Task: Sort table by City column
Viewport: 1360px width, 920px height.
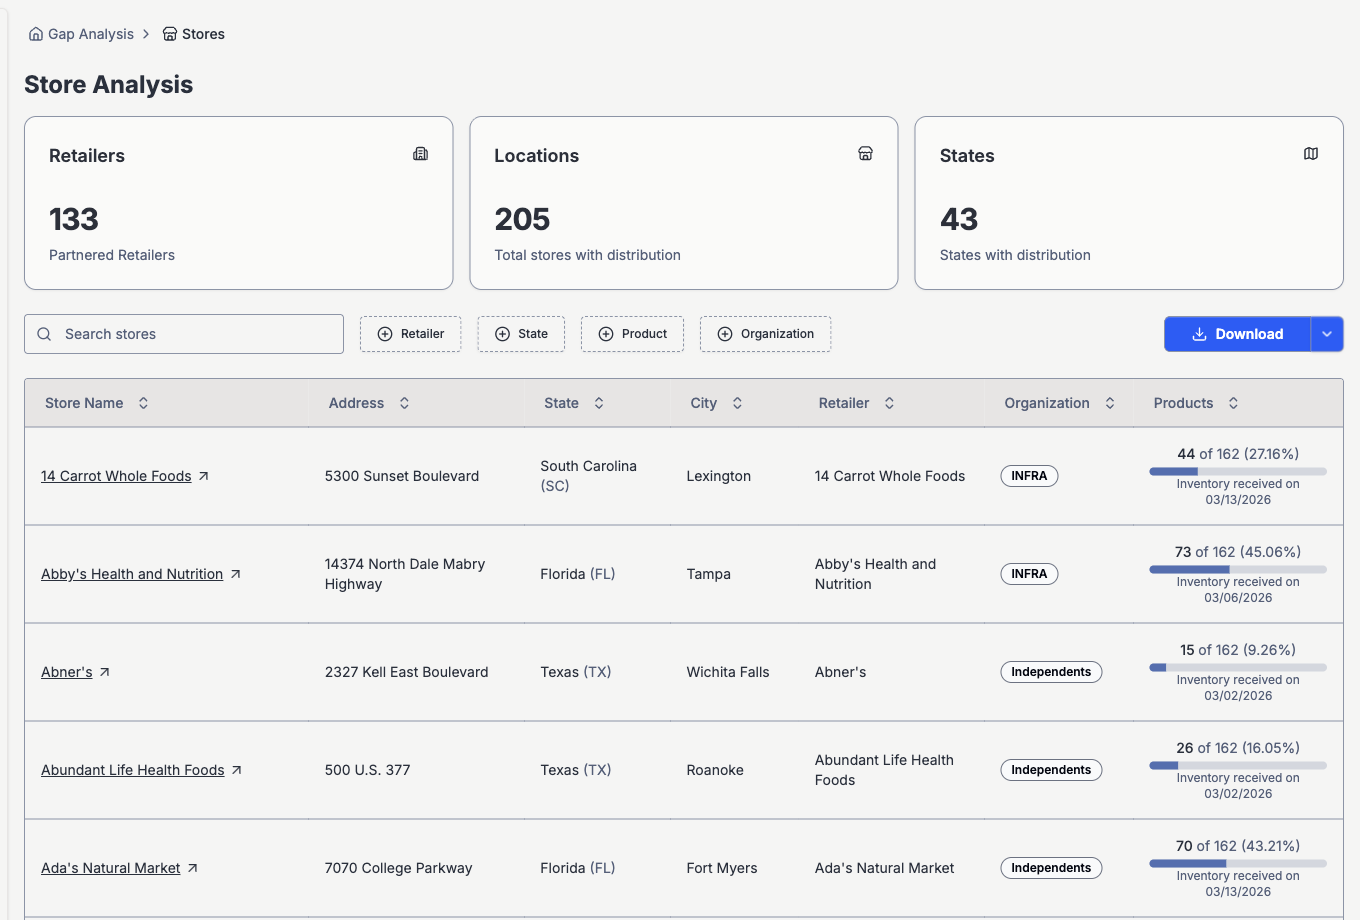Action: (x=716, y=403)
